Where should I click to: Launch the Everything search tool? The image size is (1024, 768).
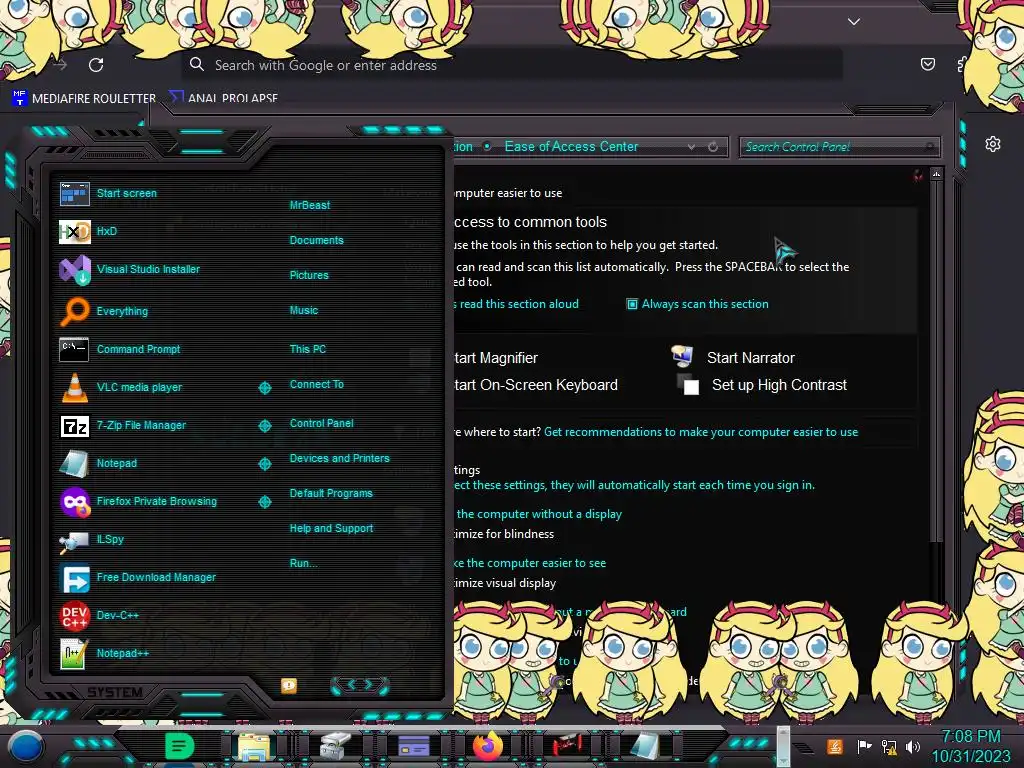[x=104, y=311]
